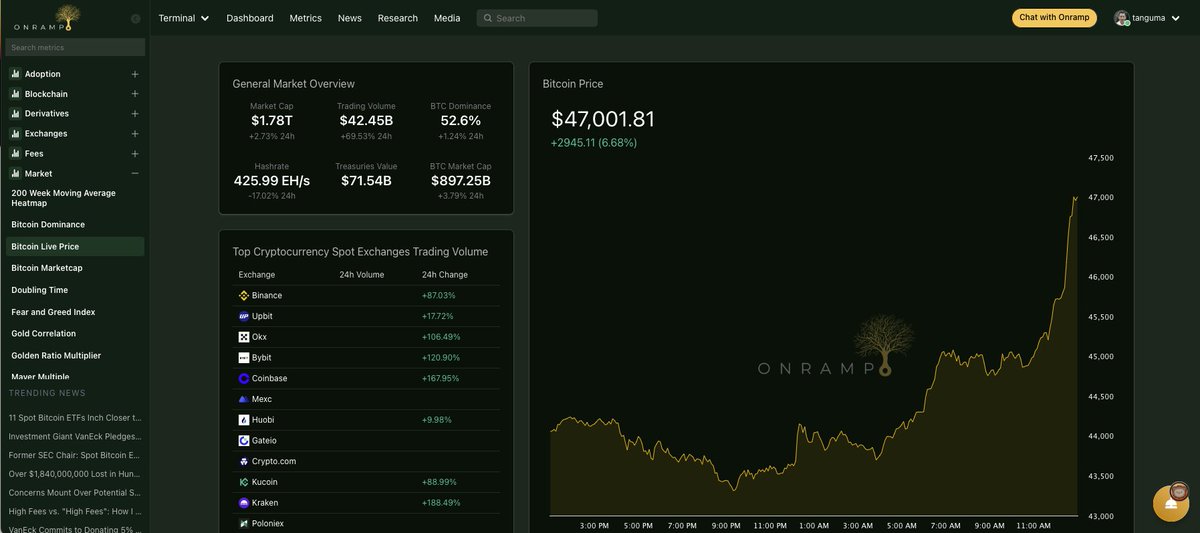Open the tanguma user avatar
Screen dimensions: 1200x533
(x=1121, y=18)
